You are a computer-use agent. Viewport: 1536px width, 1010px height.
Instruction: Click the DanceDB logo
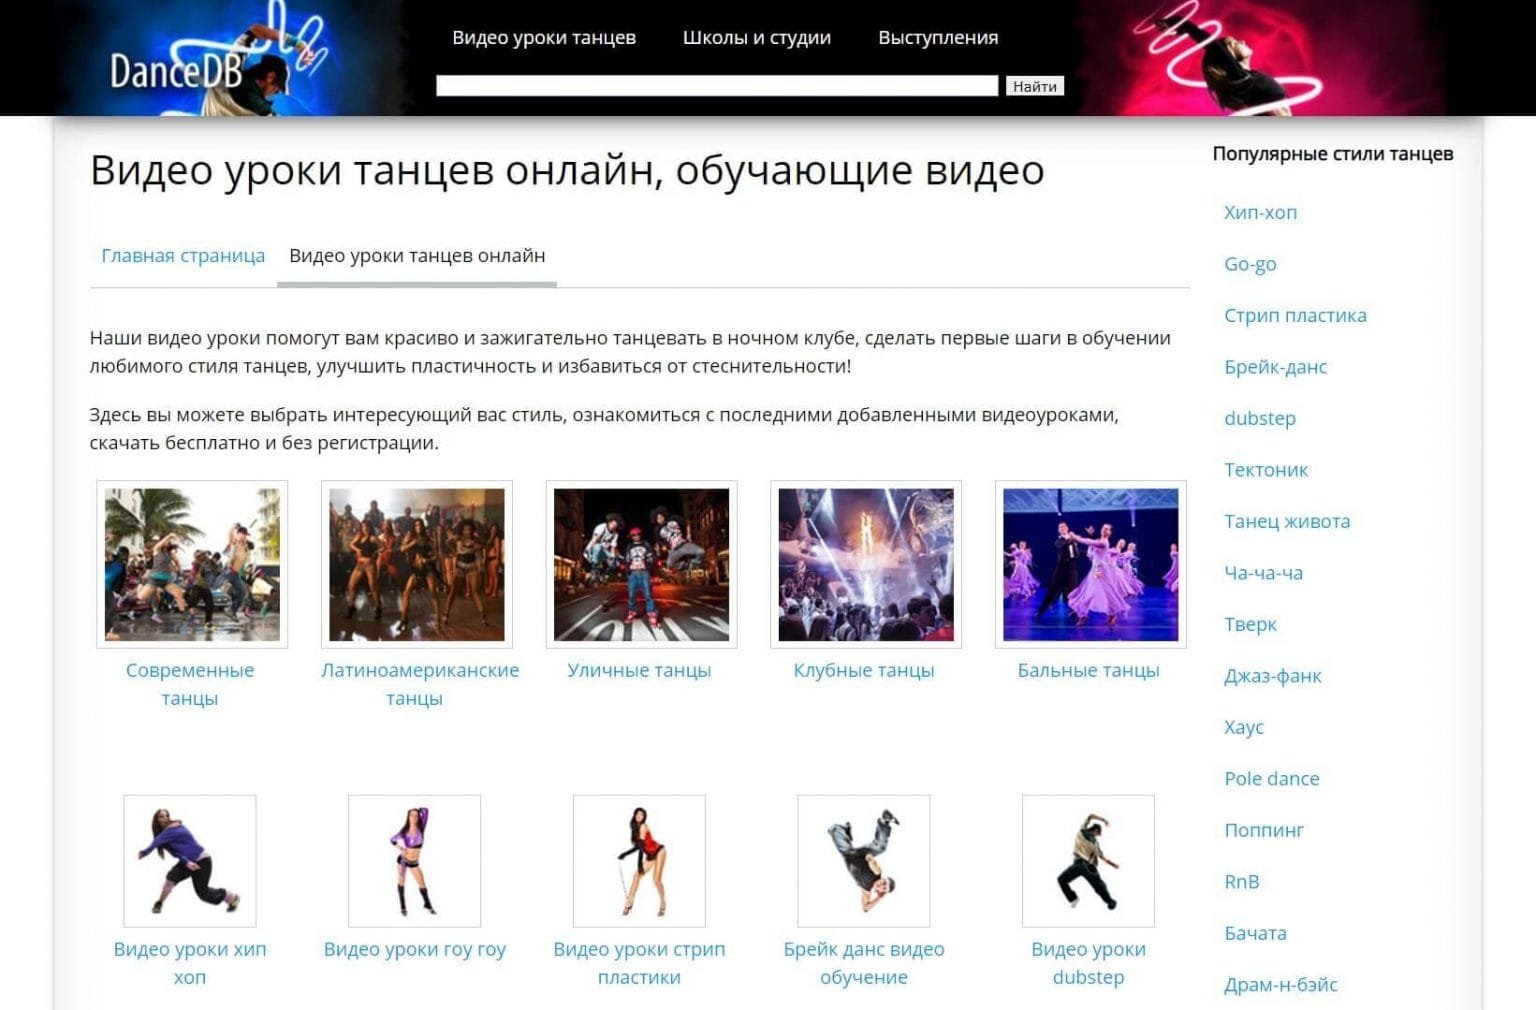[176, 72]
